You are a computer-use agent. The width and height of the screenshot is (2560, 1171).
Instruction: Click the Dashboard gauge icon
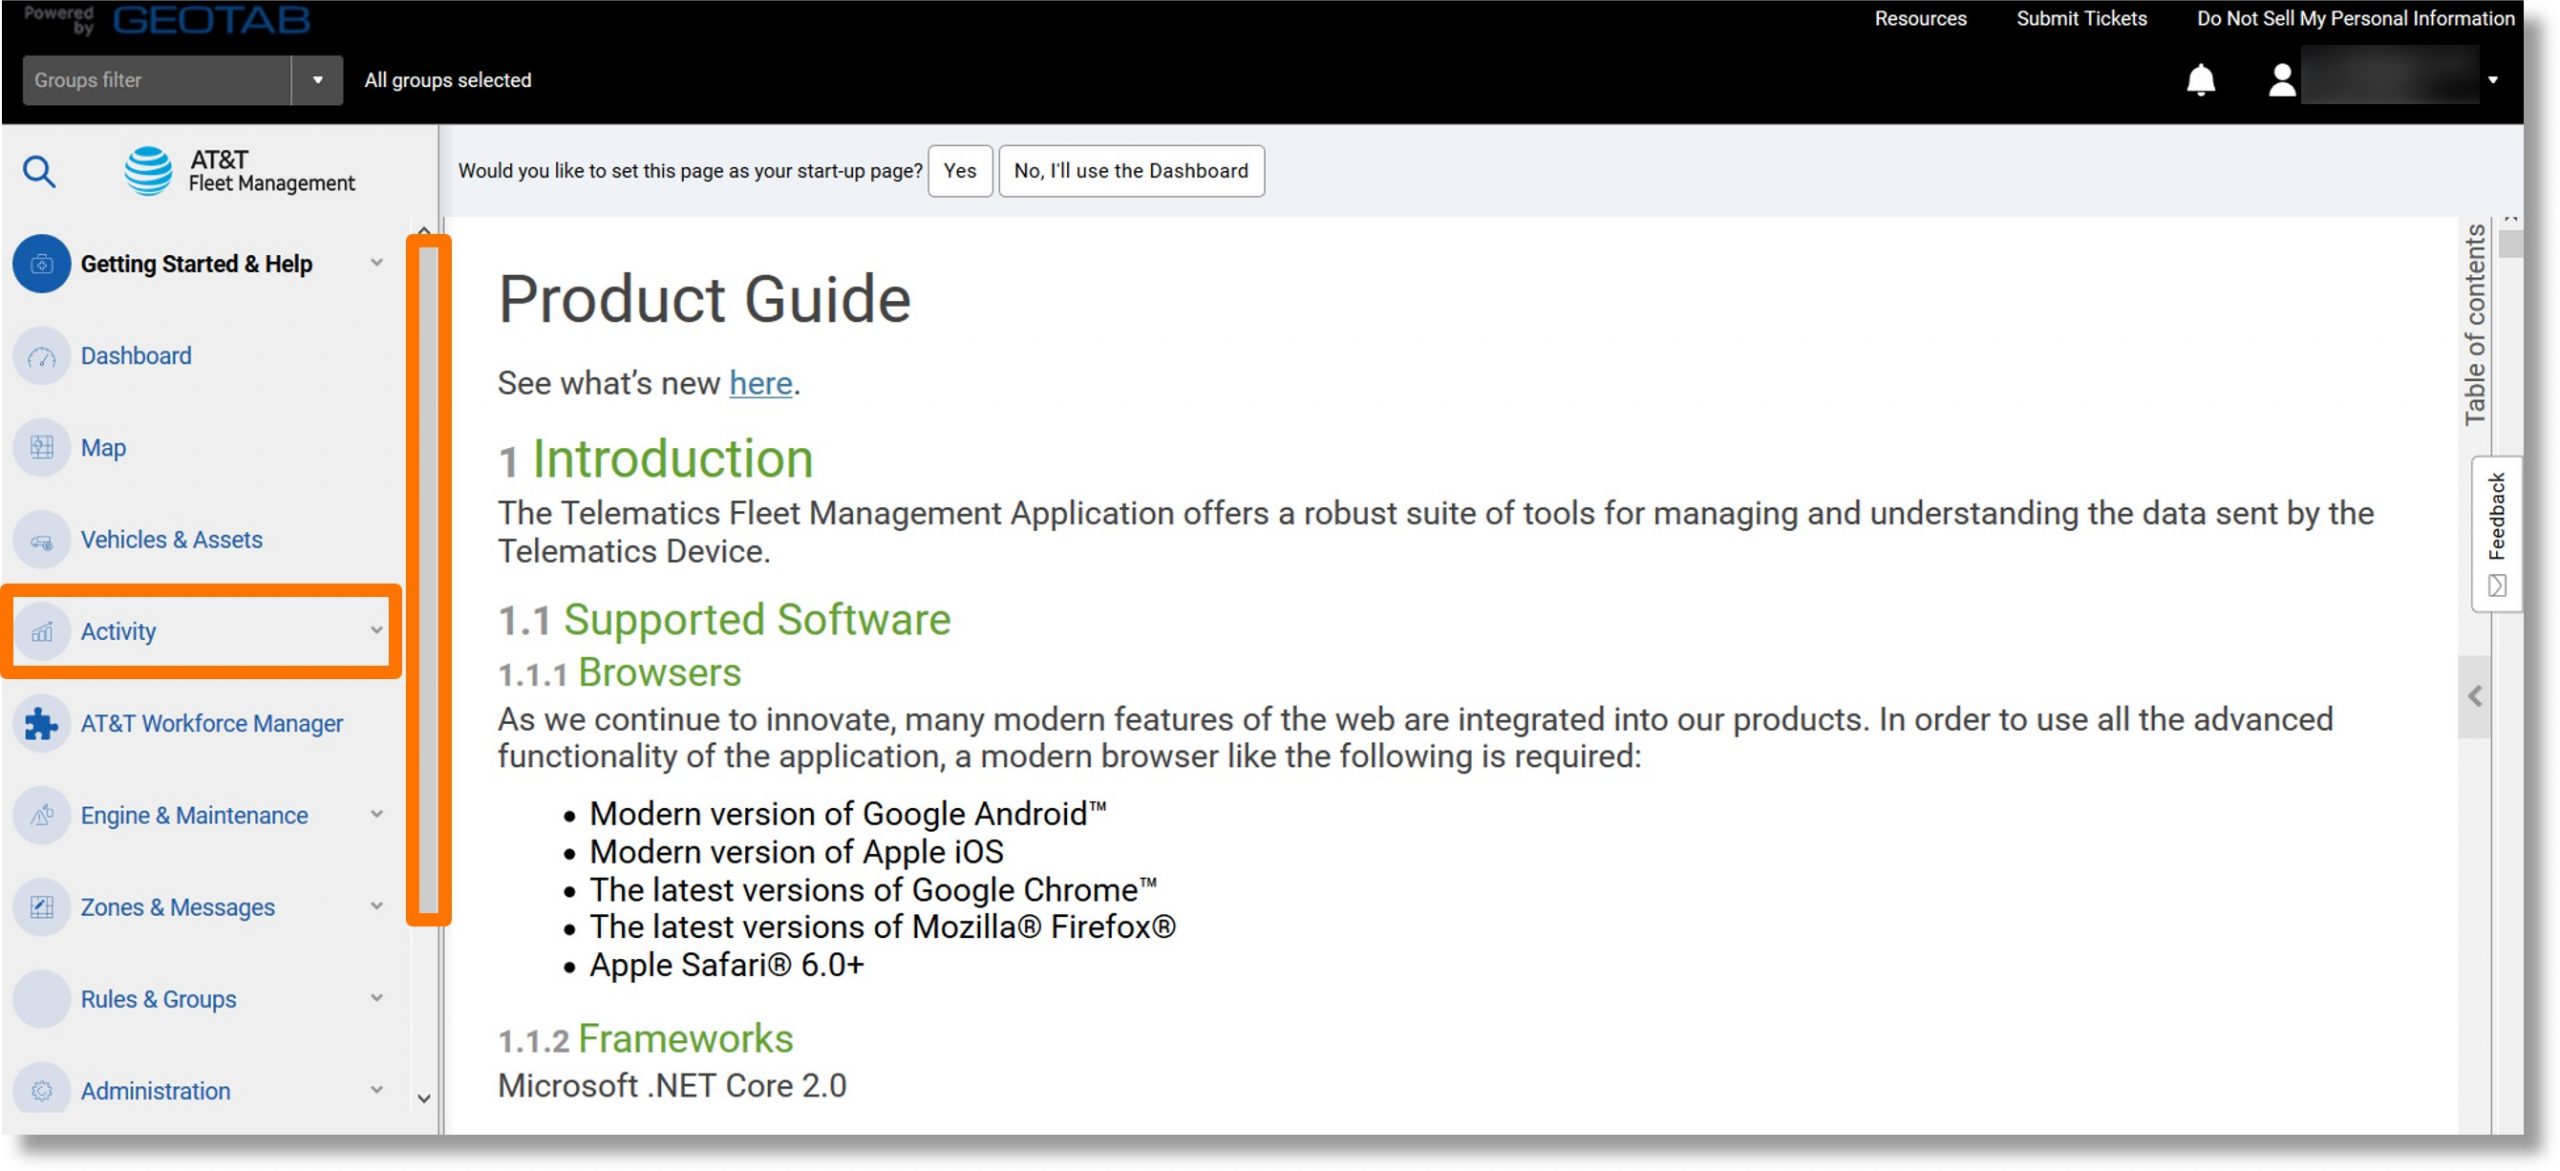[42, 356]
